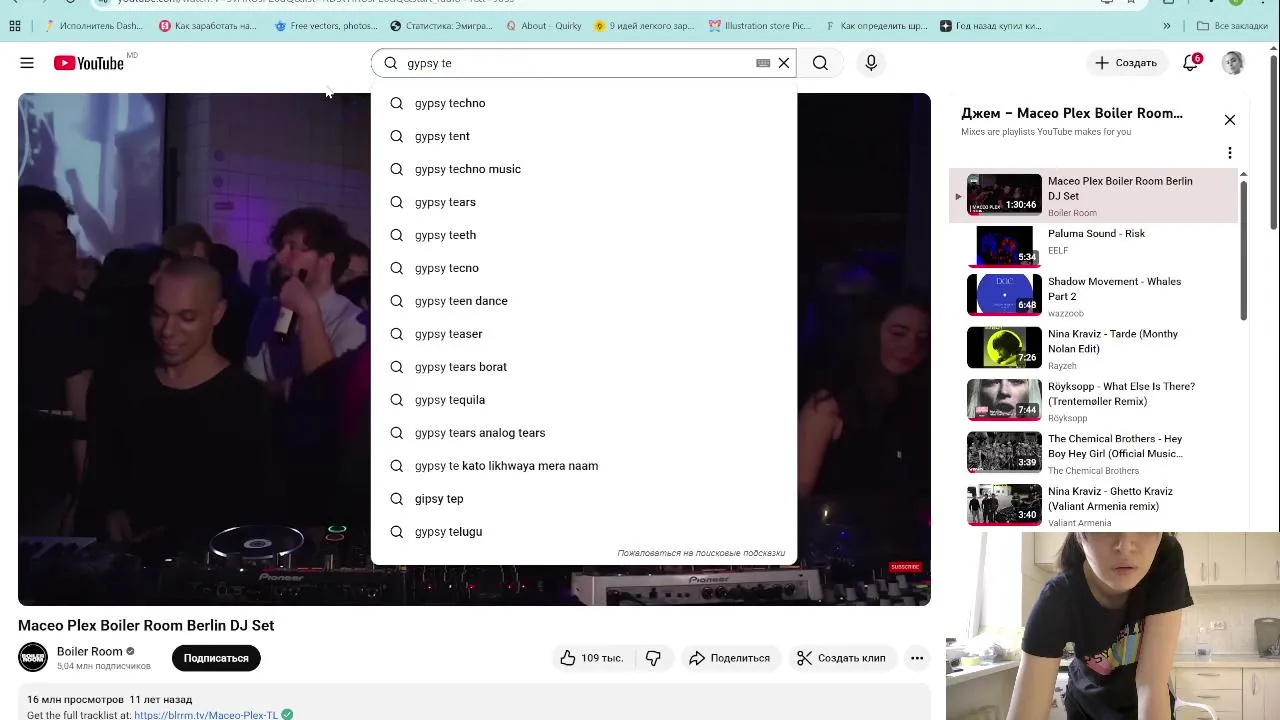Image resolution: width=1280 pixels, height=720 pixels.
Task: Choose suggestion gypsy tears borat
Action: click(x=584, y=367)
